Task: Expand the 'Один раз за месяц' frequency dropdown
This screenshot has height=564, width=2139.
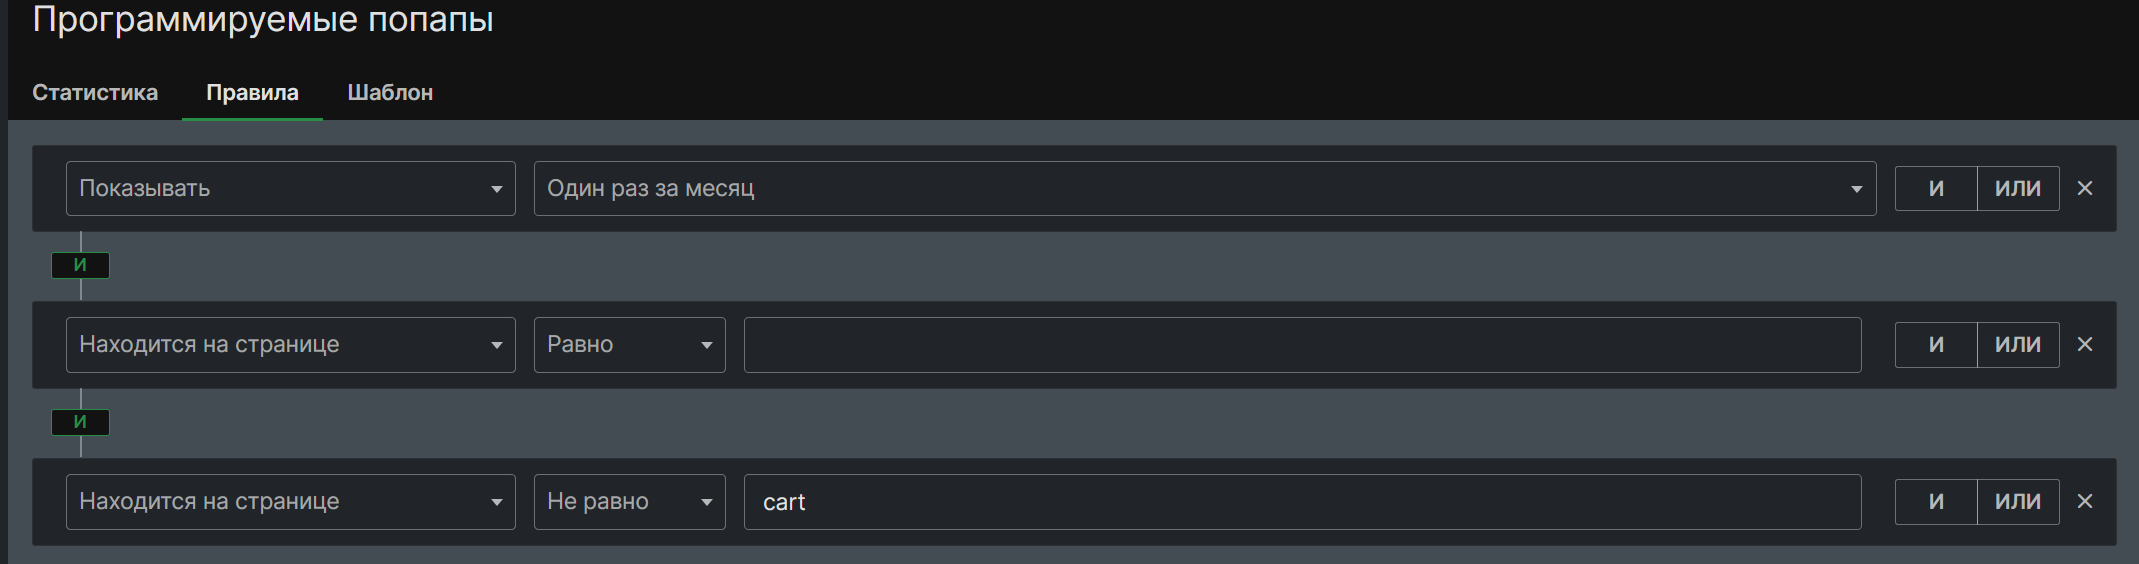Action: 1204,188
